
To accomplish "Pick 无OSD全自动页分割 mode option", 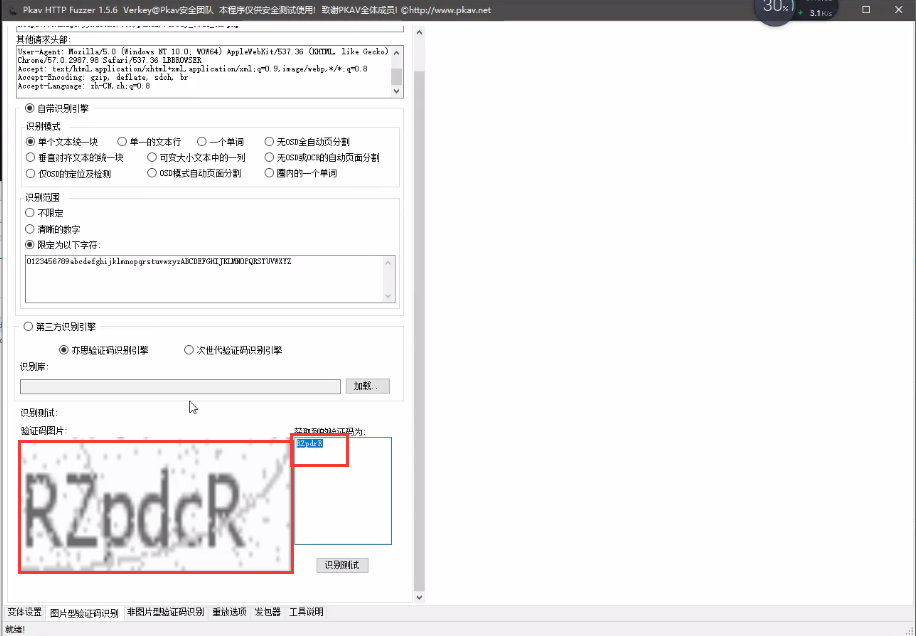I will (x=269, y=142).
